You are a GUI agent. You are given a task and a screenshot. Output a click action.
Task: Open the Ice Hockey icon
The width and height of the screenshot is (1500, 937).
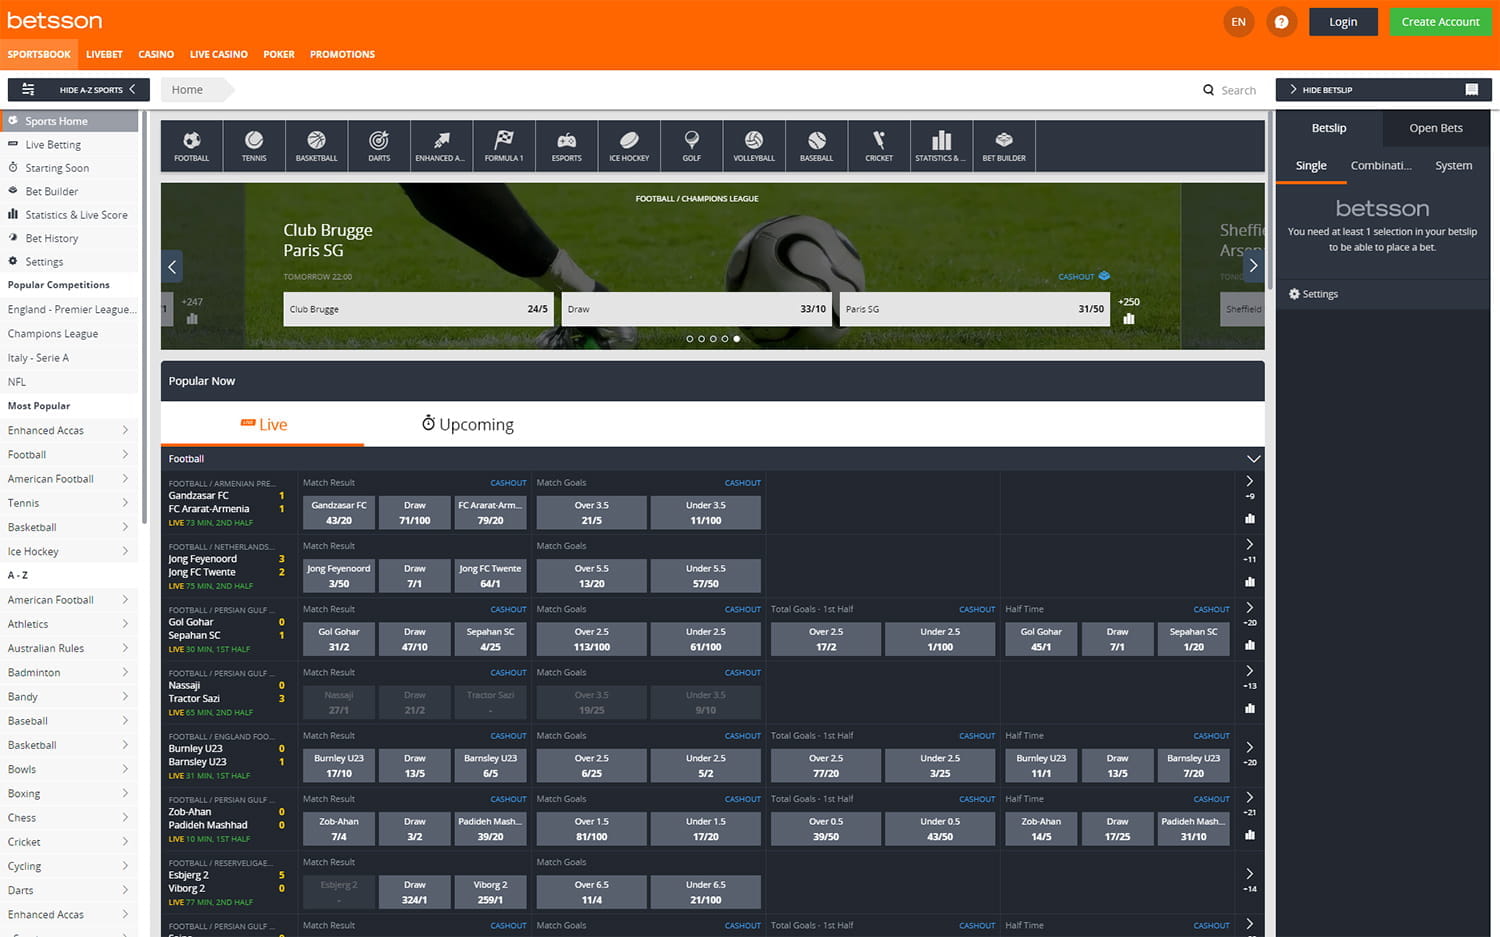click(629, 146)
